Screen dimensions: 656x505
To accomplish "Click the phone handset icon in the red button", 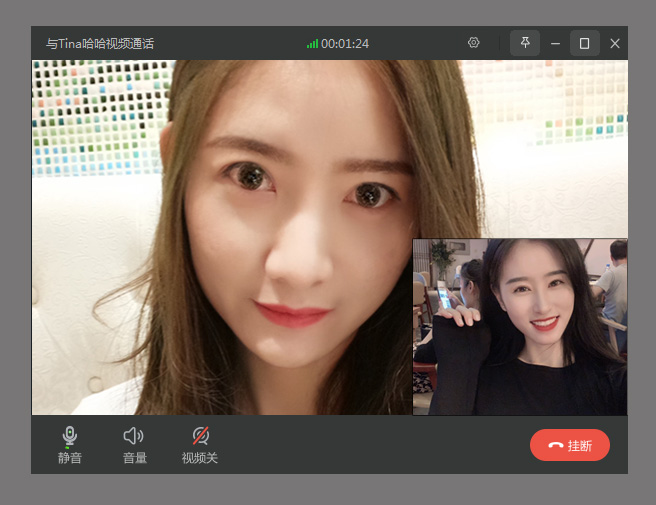I will [x=555, y=445].
